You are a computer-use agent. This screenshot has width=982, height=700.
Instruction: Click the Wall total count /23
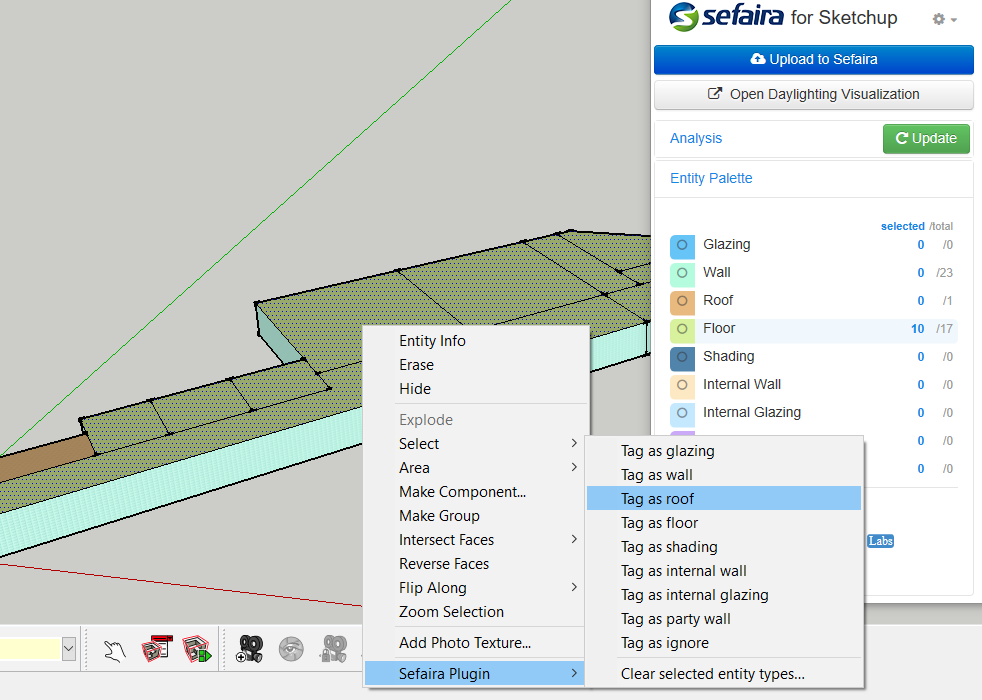click(x=944, y=273)
